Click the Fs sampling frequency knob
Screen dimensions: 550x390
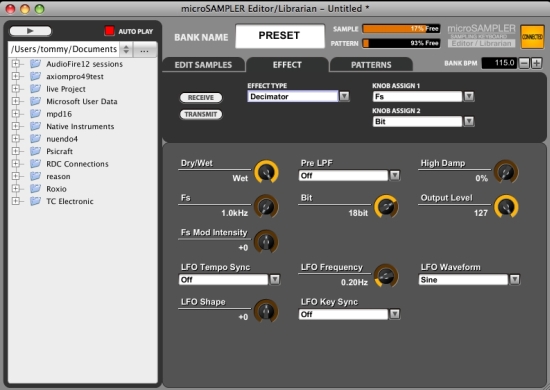pos(266,207)
